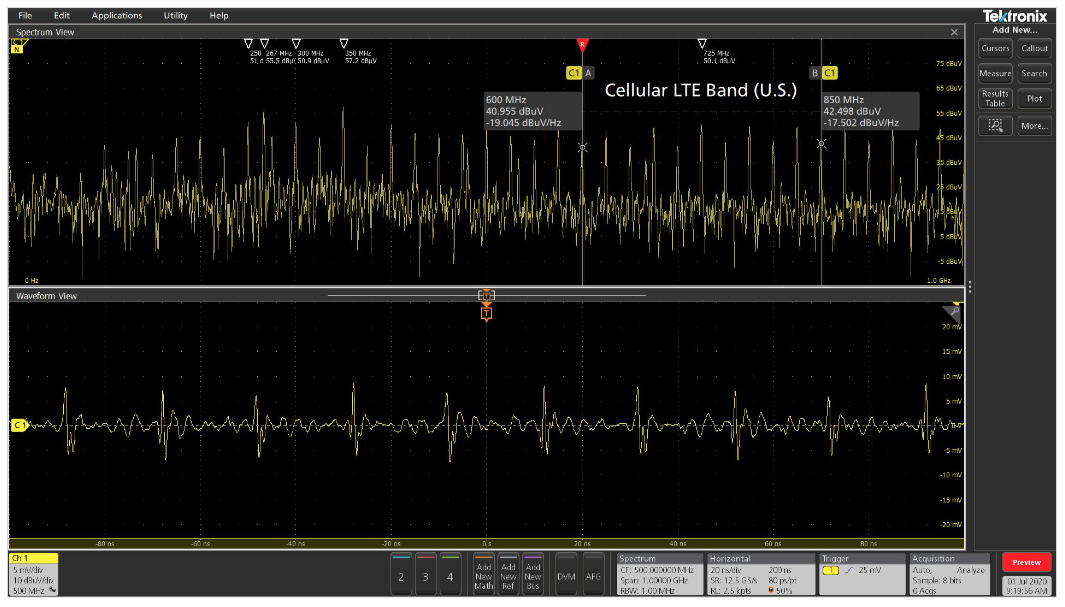Click the Add New Math badge
The image size is (1065, 607).
point(484,574)
